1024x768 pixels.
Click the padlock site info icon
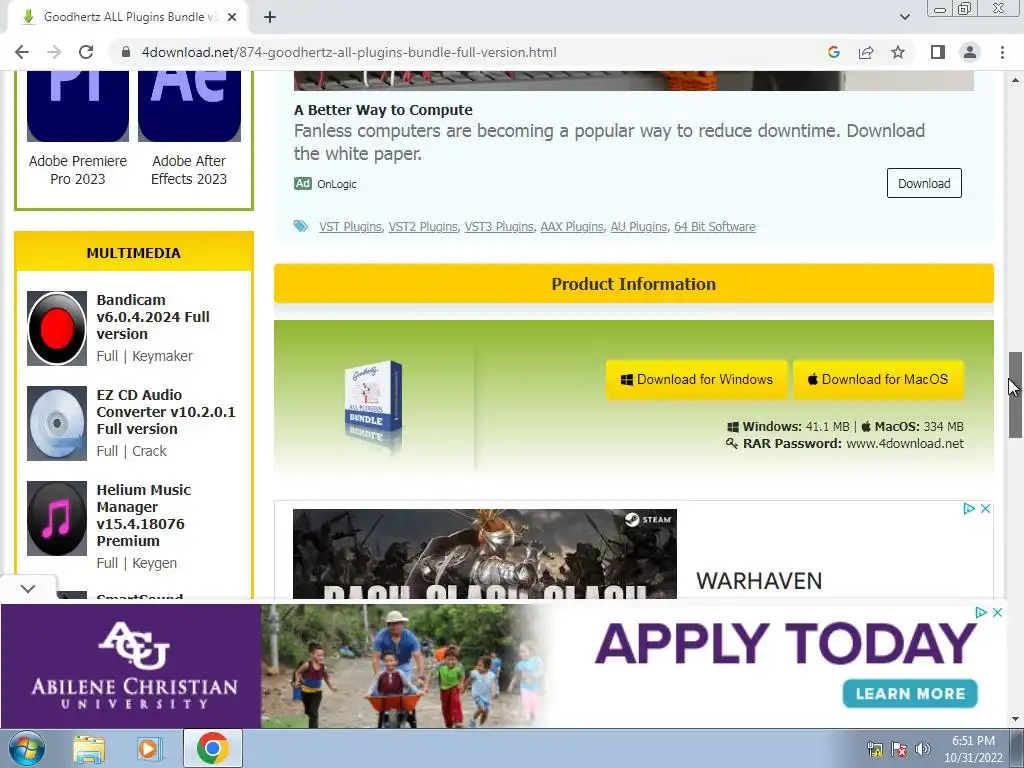(x=127, y=52)
